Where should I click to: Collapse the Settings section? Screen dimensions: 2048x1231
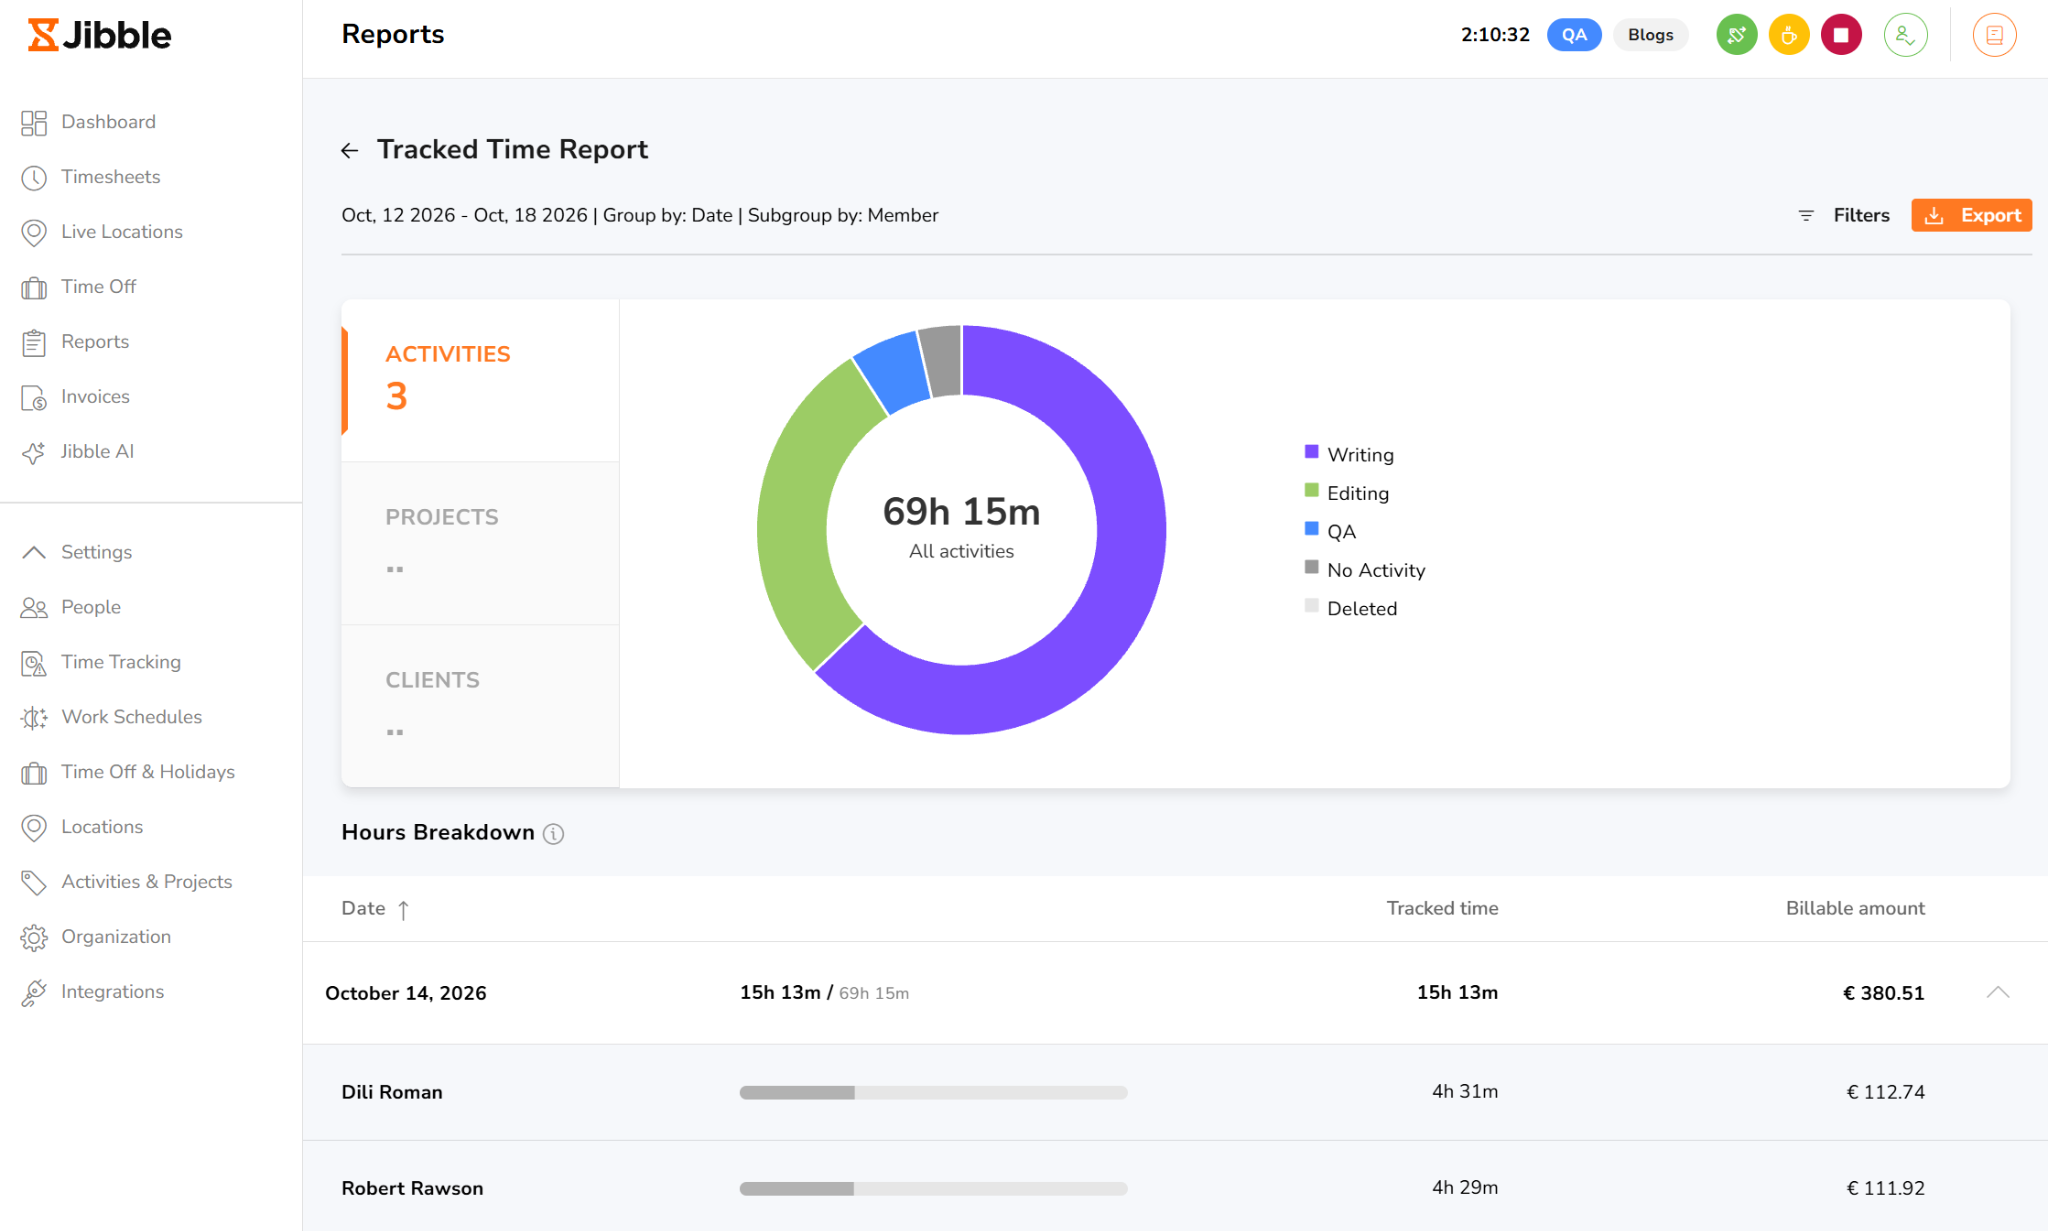point(34,552)
